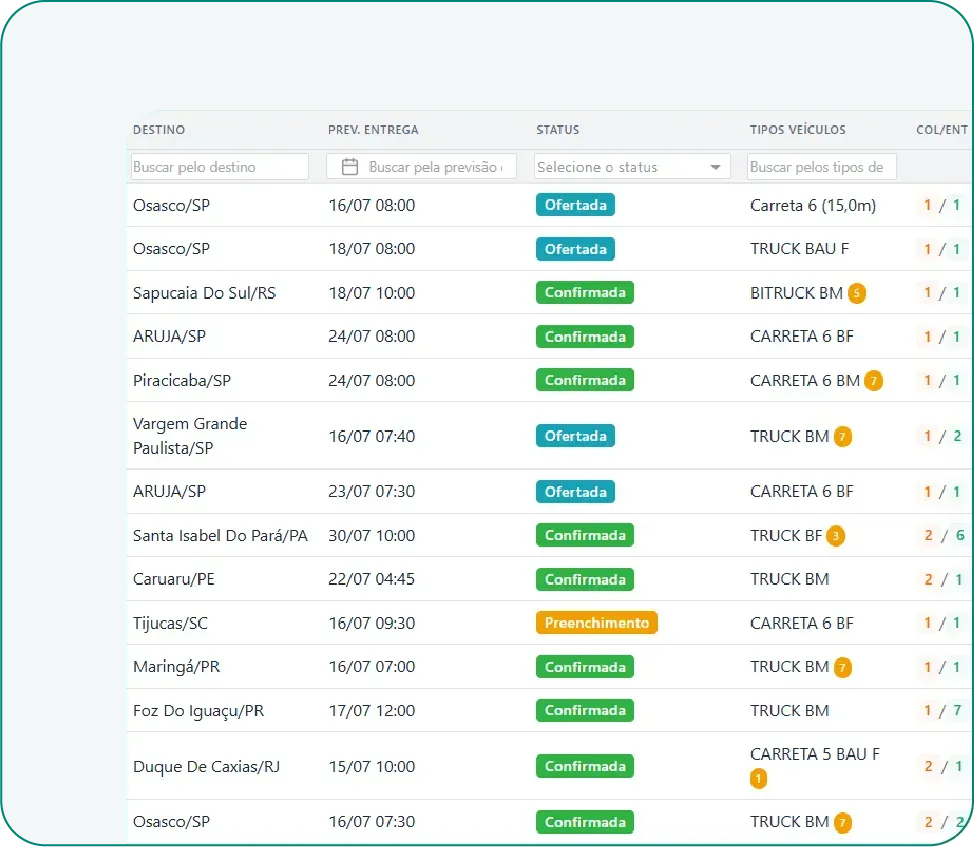
Task: Focus the 'Buscar pela previsão' date field
Action: pos(422,166)
